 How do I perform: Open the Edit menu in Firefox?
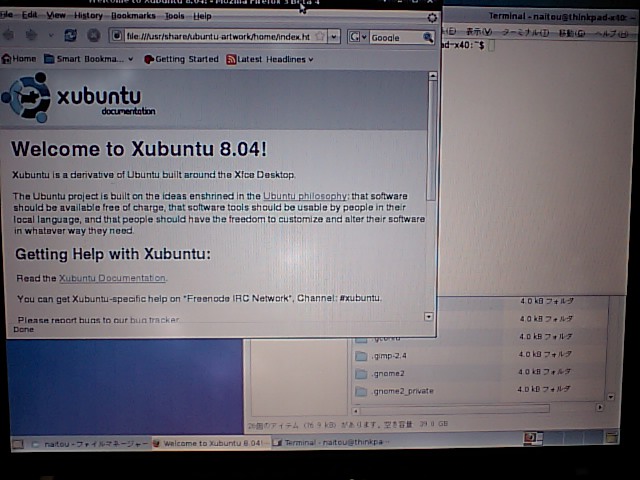29,15
